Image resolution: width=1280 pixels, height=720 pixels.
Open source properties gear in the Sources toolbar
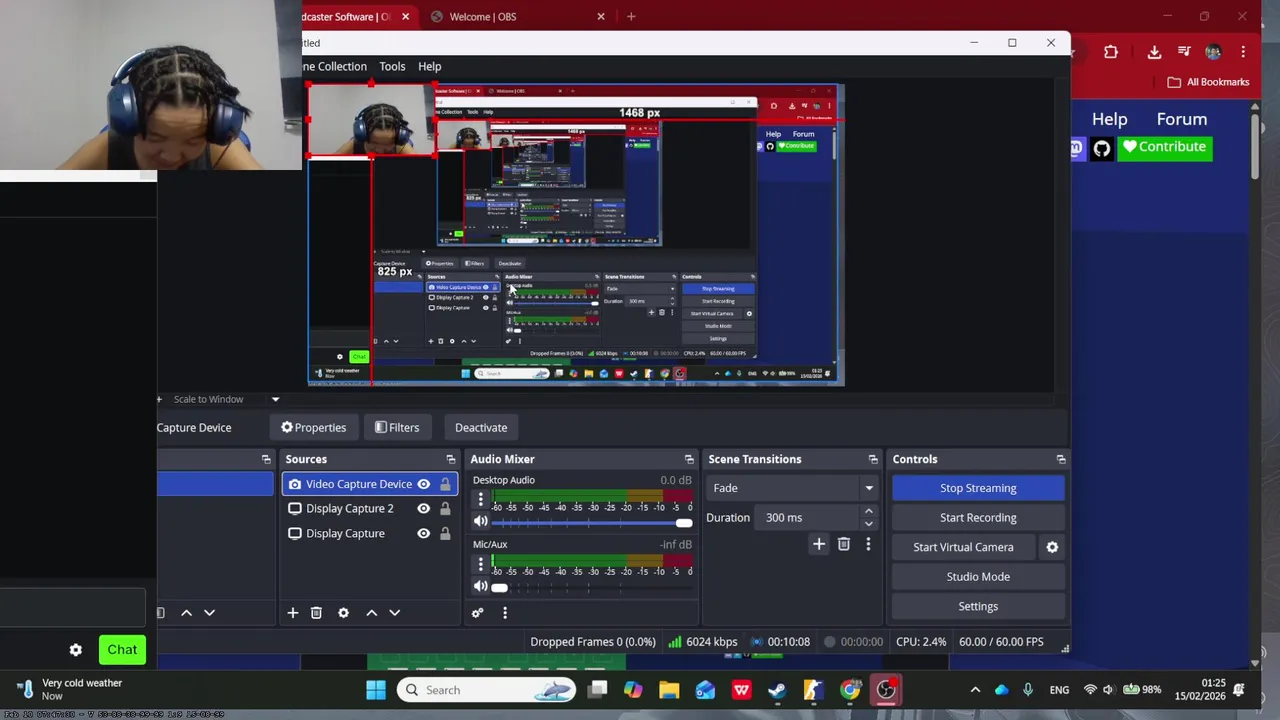click(343, 613)
